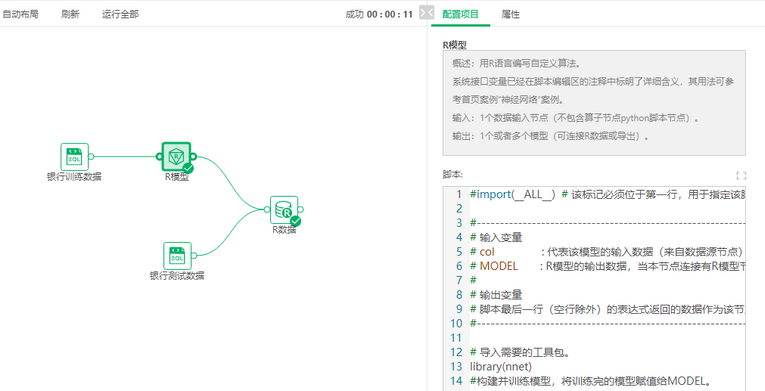
Task: Click the connection line from 银行训练数据 to R模型
Action: (x=125, y=157)
